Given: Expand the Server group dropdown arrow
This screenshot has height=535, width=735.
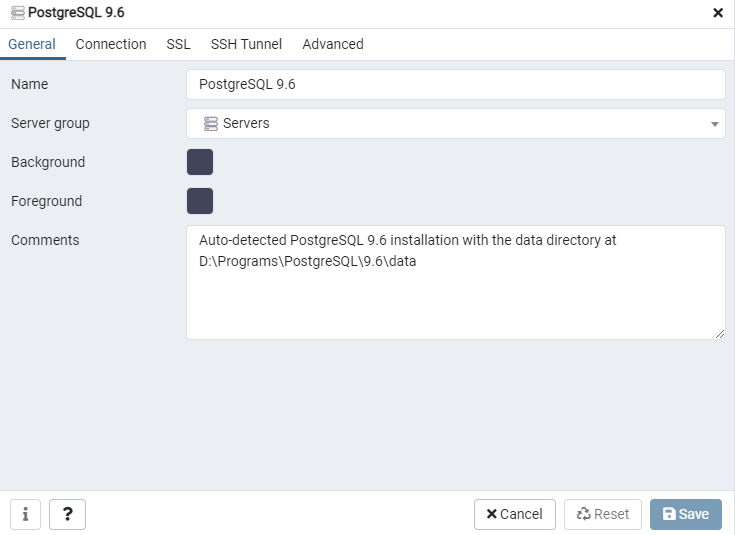Looking at the screenshot, I should [x=714, y=124].
